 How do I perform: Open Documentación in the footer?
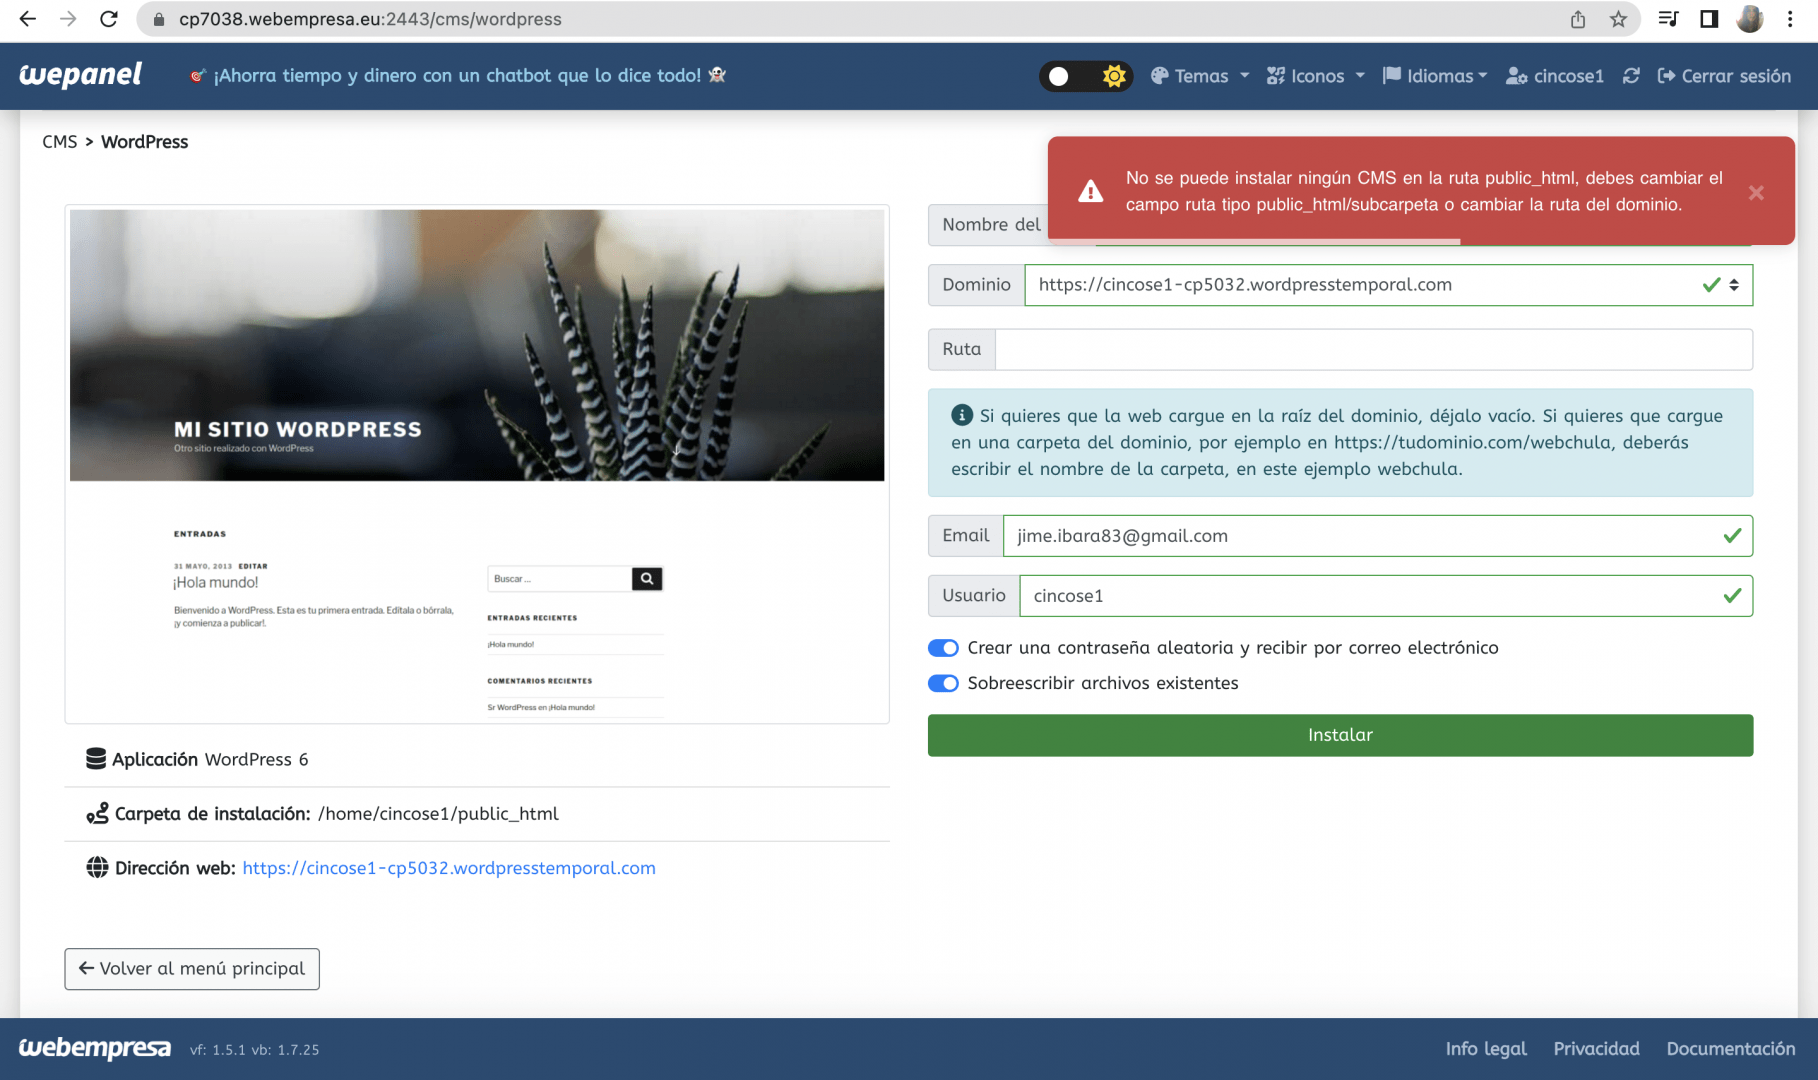pos(1731,1048)
